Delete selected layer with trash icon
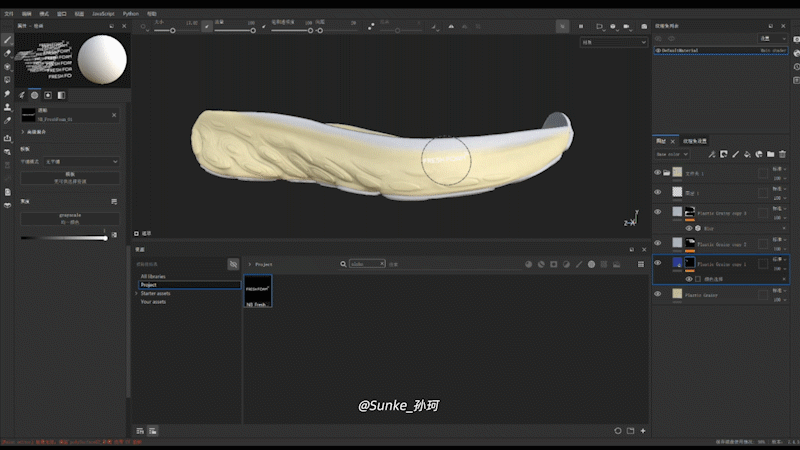Viewport: 800px width, 450px height. [782, 154]
